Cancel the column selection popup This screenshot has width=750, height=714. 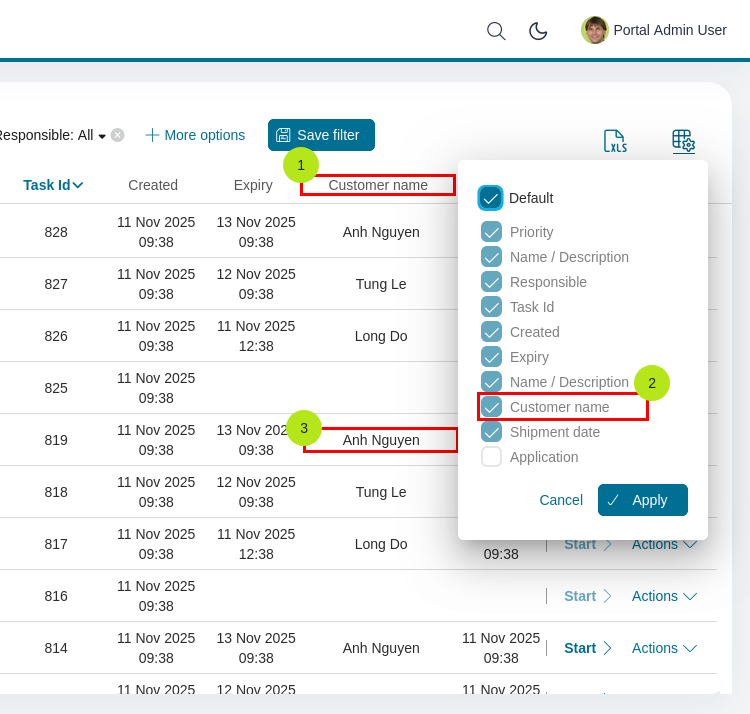coord(560,500)
